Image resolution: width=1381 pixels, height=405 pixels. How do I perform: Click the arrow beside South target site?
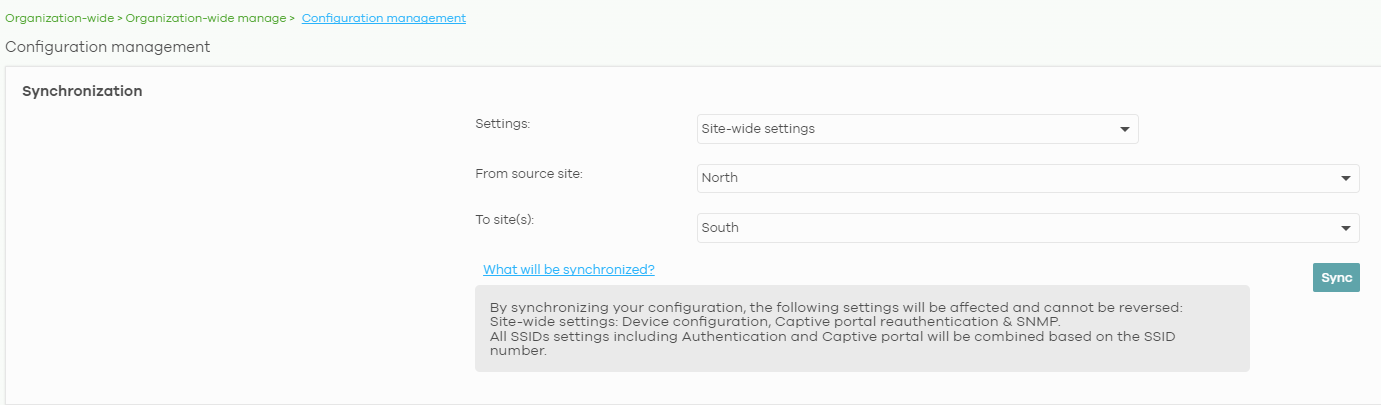pos(1346,229)
